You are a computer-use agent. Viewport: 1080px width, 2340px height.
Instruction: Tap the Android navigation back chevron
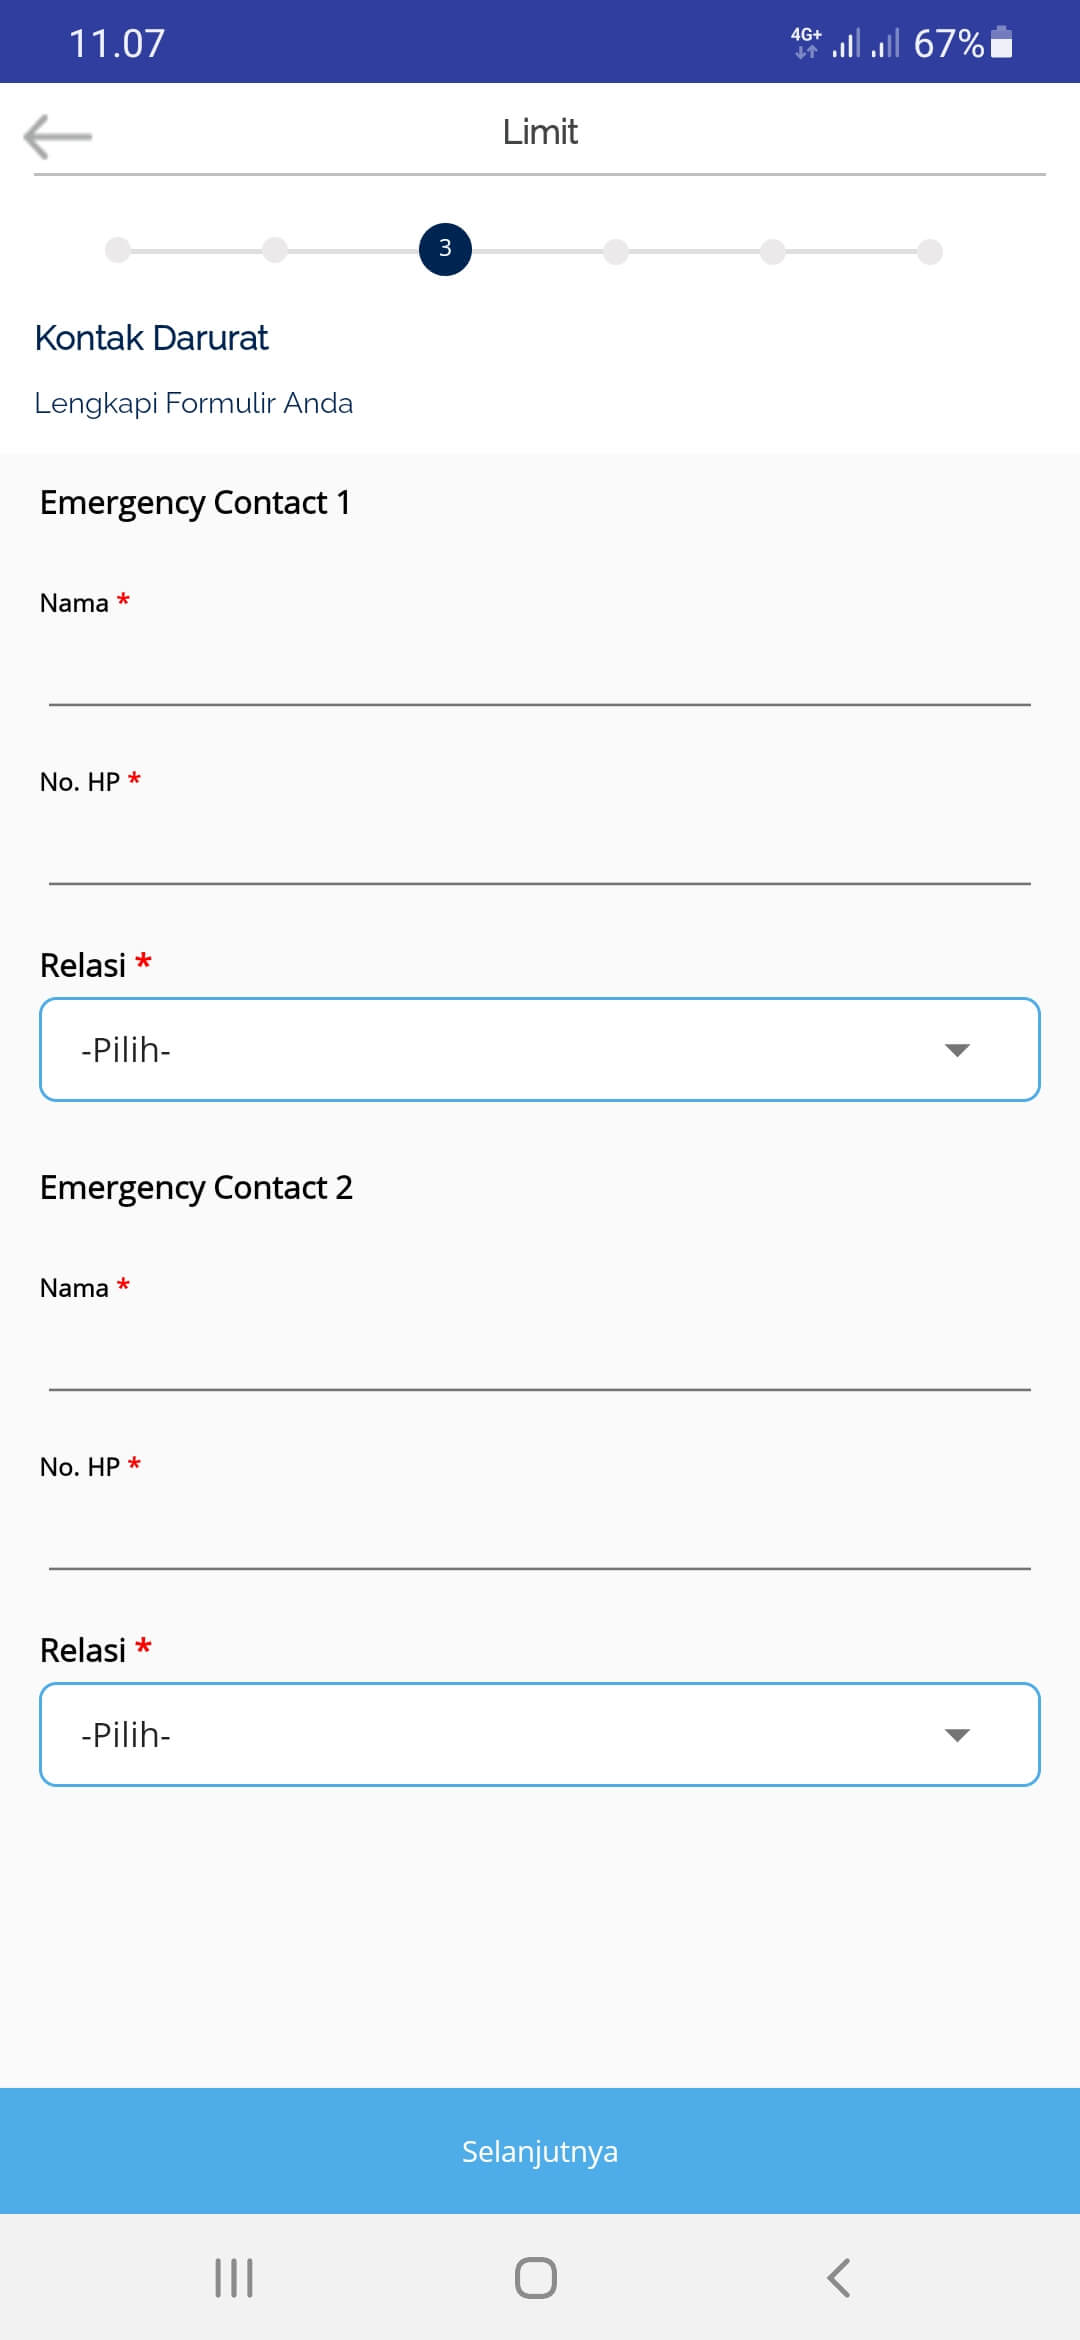tap(838, 2278)
